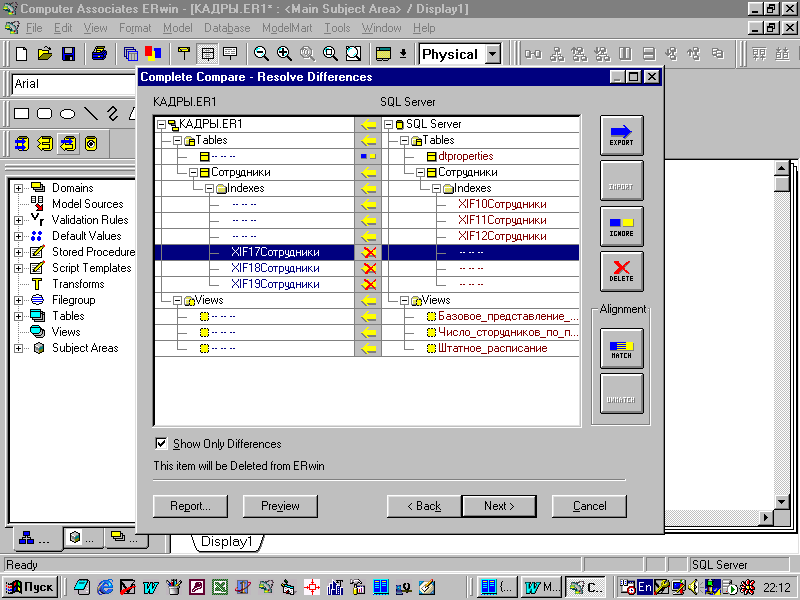800x600 pixels.
Task: Open the Tools menu
Action: pyautogui.click(x=337, y=28)
